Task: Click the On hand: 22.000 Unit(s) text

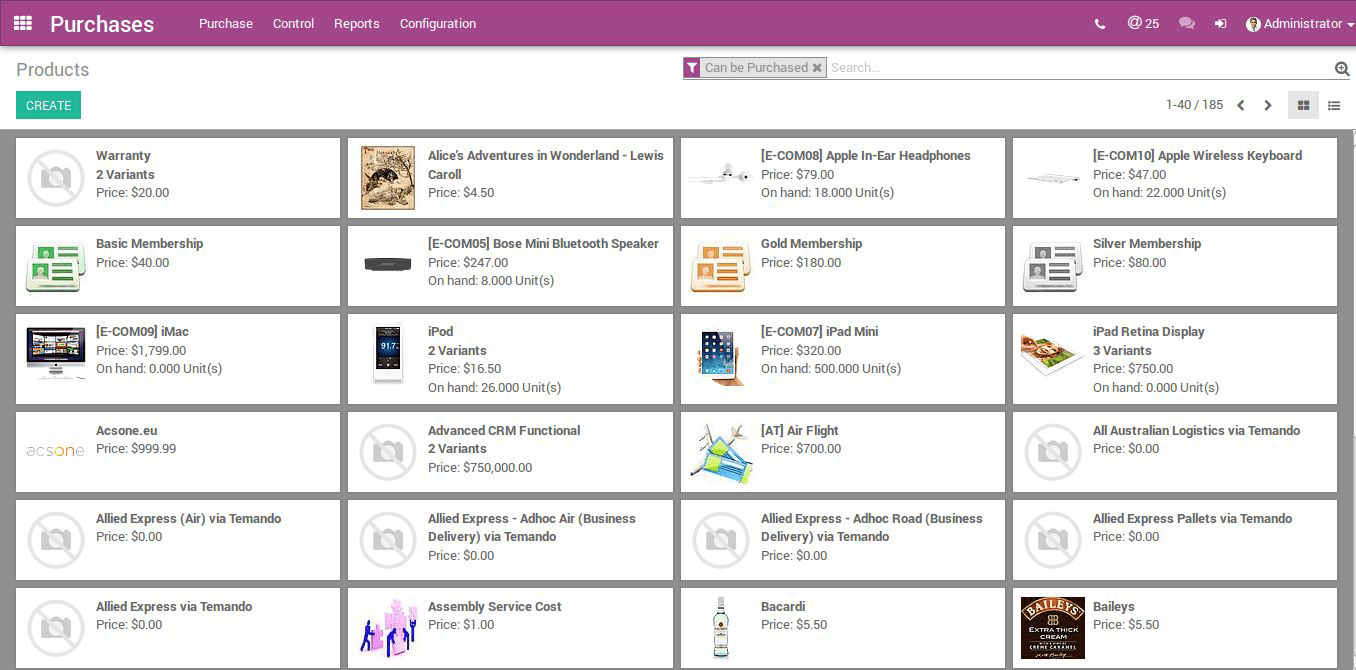Action: (1159, 193)
